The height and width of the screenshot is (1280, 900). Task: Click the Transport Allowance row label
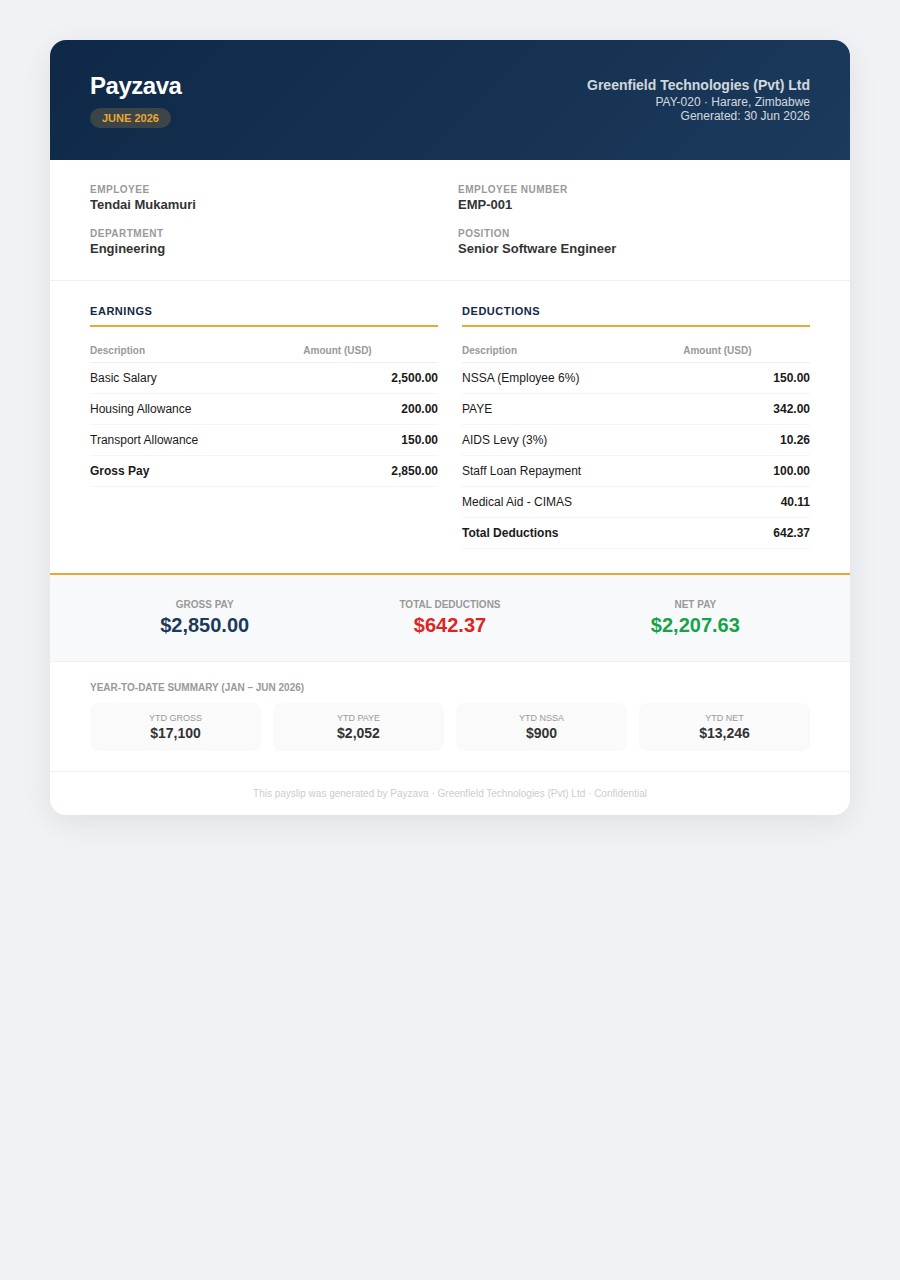coord(144,440)
